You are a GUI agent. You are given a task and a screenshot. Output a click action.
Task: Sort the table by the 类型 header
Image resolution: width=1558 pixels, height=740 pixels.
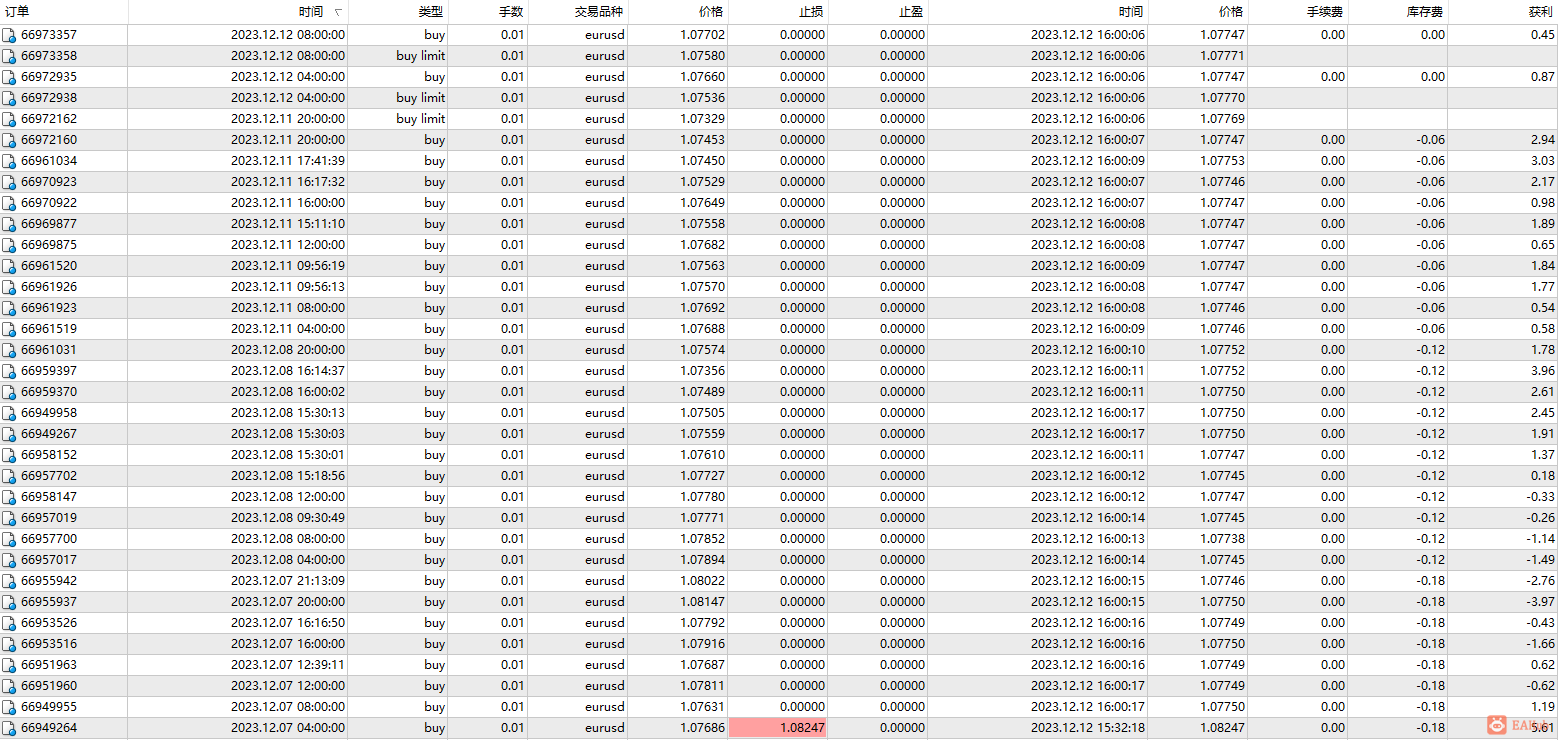(398, 12)
